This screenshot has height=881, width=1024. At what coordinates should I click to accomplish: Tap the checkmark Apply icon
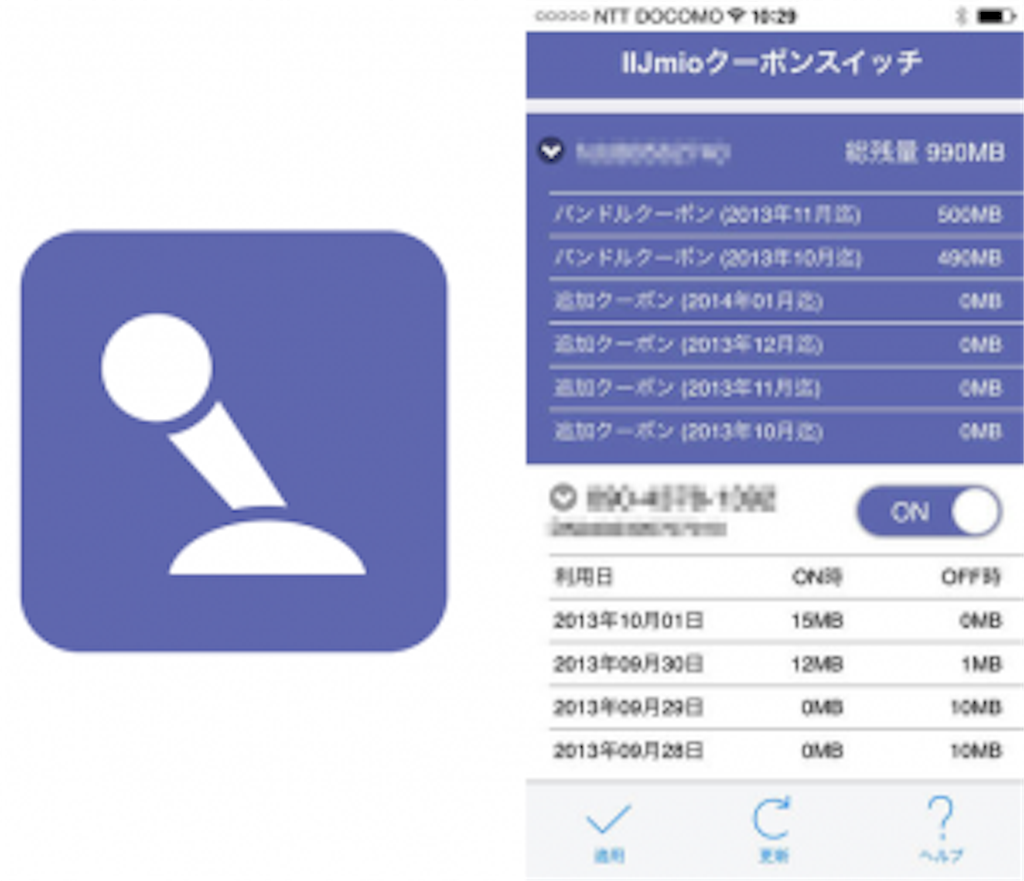(x=609, y=819)
